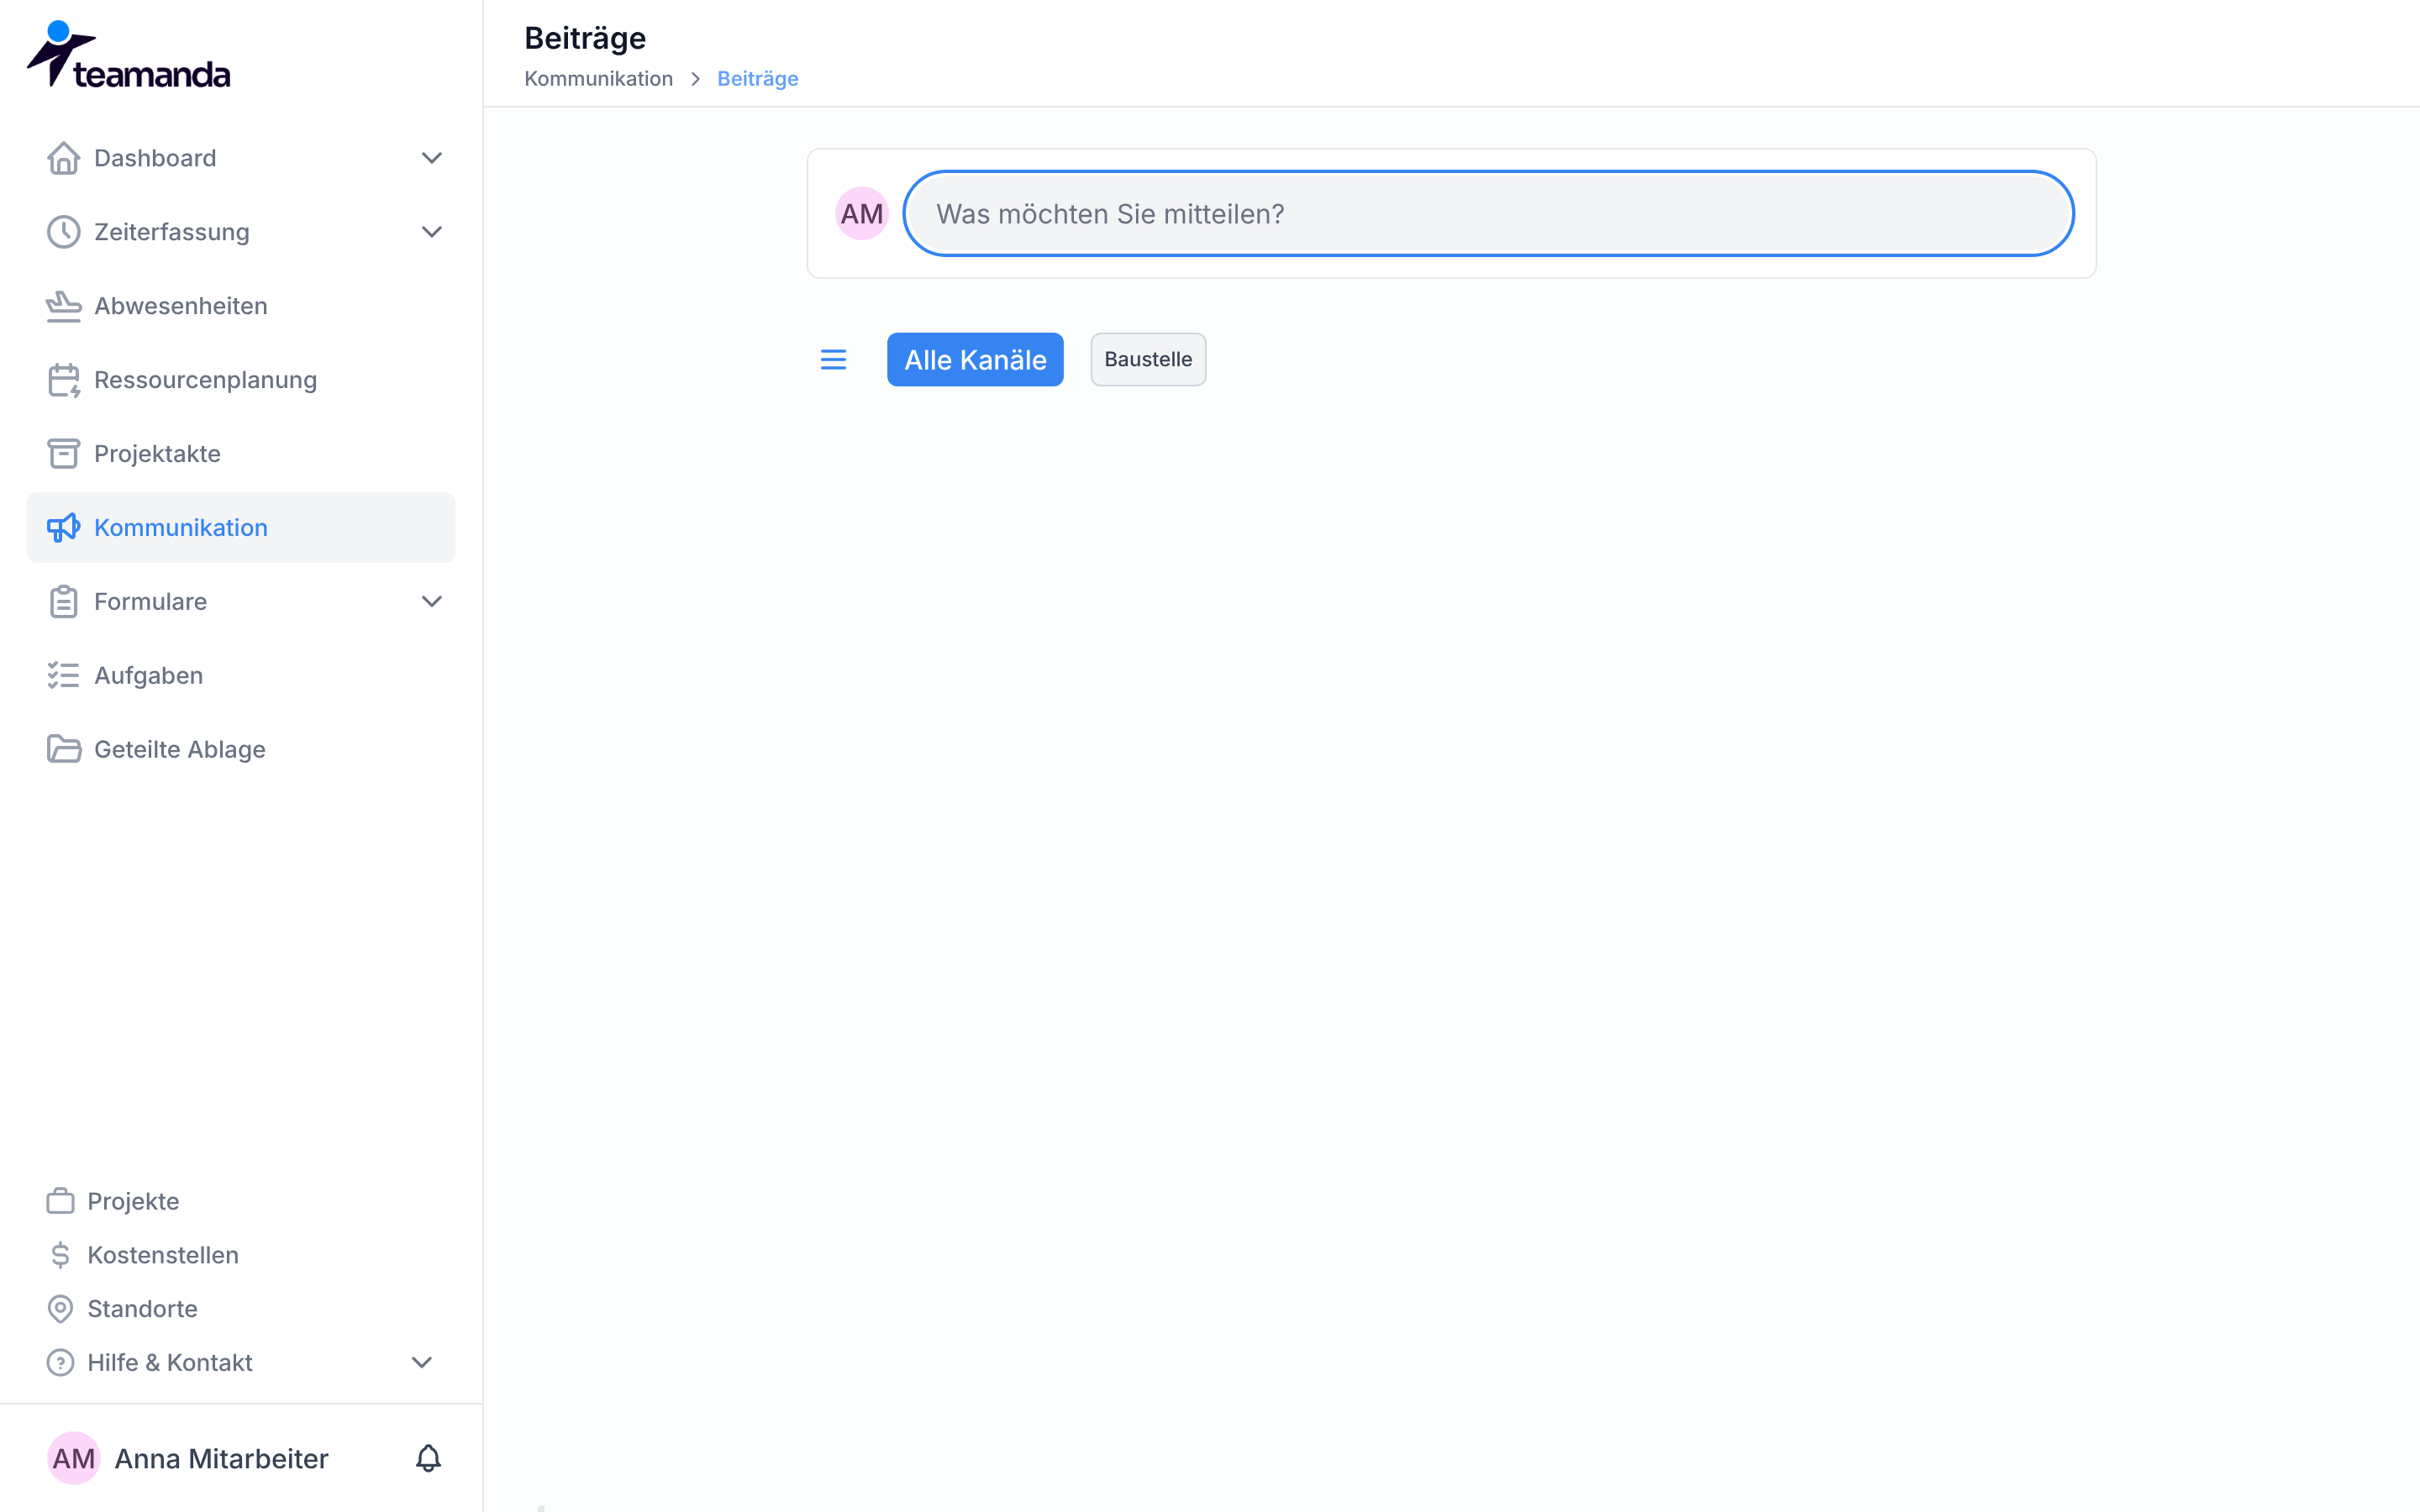Click the Aufgaben checklist icon

pos(63,676)
